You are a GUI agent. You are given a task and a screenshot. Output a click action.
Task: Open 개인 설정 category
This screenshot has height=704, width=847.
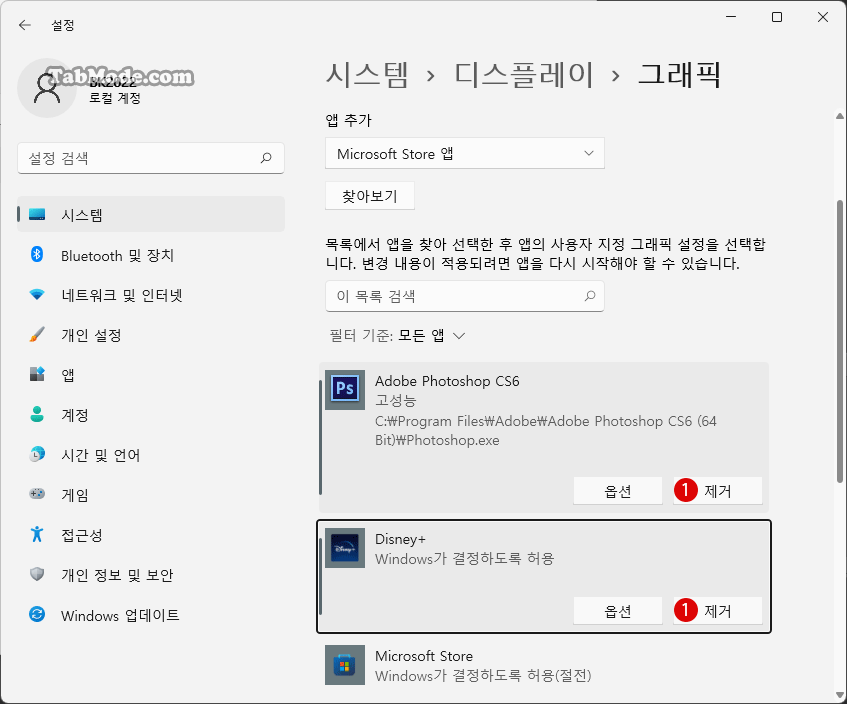pyautogui.click(x=151, y=335)
